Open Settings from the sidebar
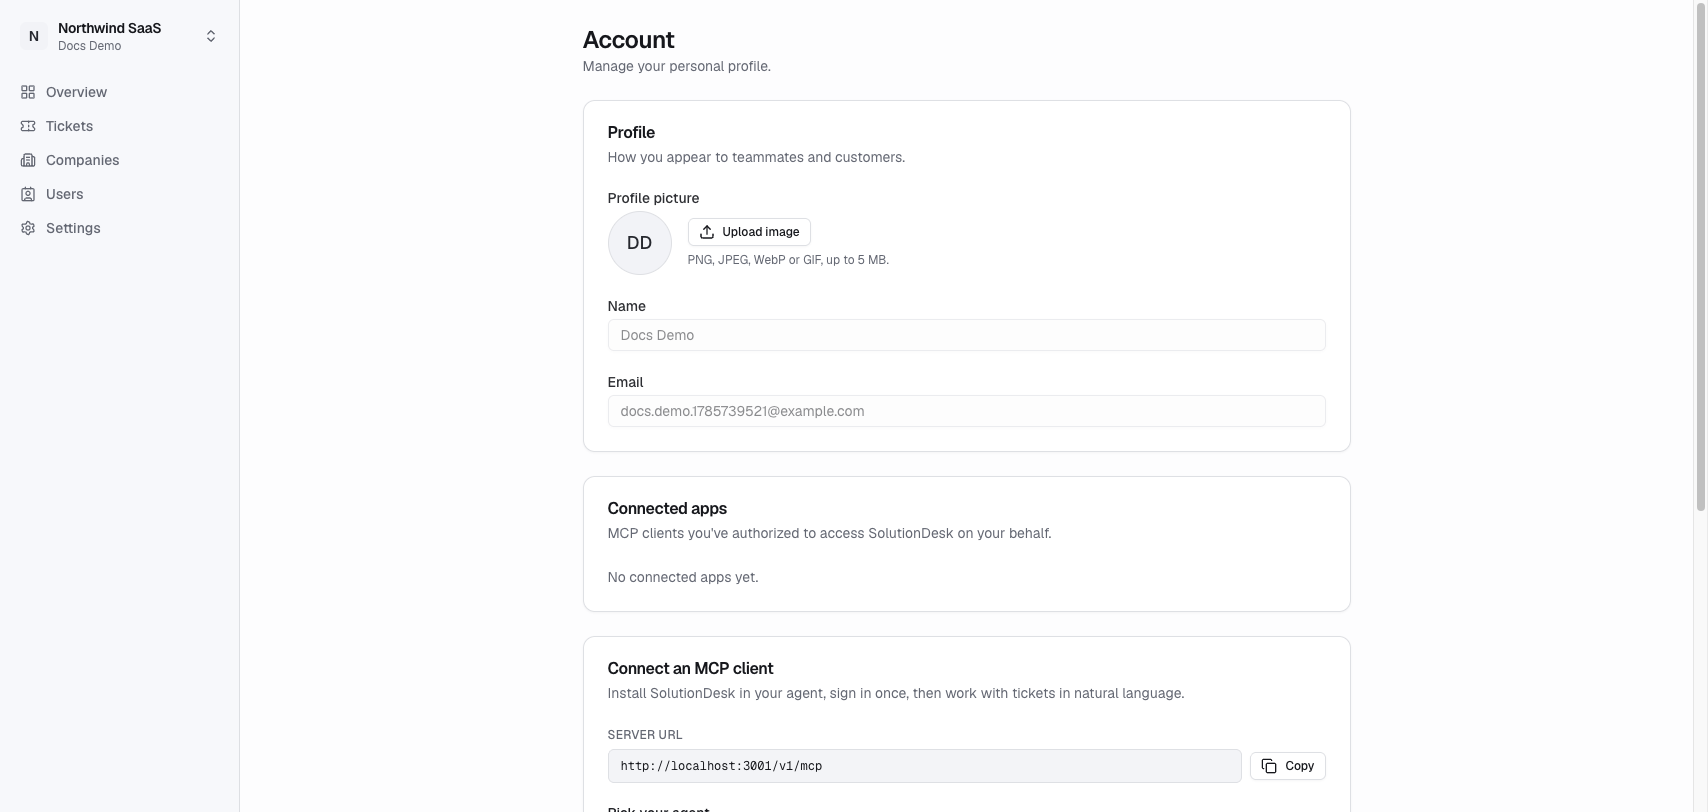 (120, 228)
